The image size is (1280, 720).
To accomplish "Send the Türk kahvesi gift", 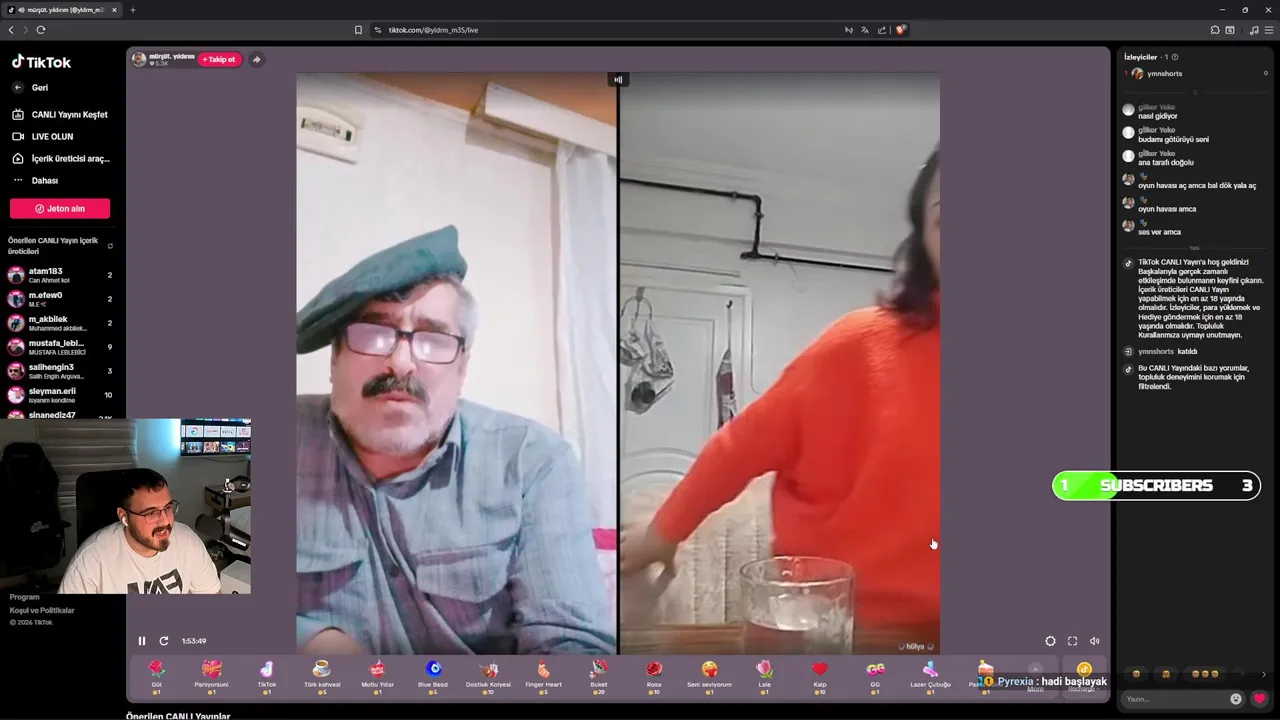I will click(322, 676).
